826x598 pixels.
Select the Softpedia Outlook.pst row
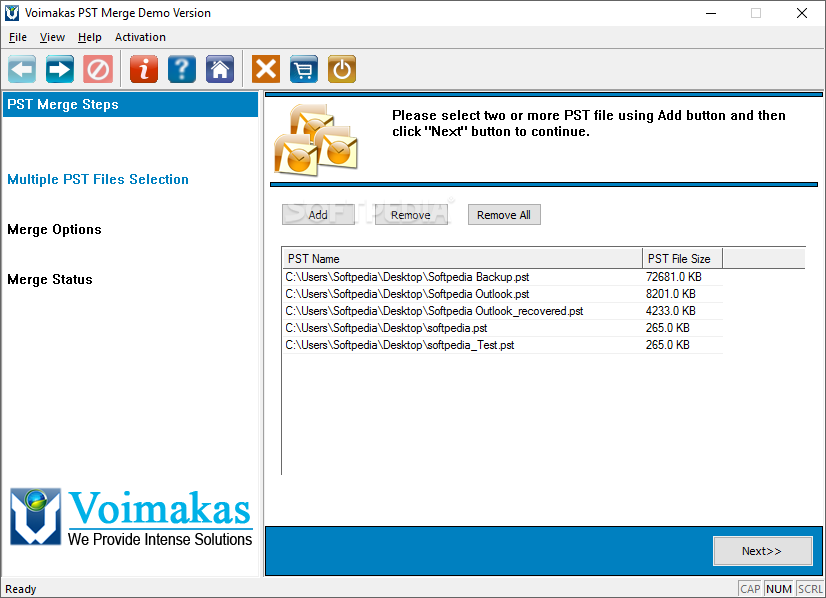(x=503, y=294)
